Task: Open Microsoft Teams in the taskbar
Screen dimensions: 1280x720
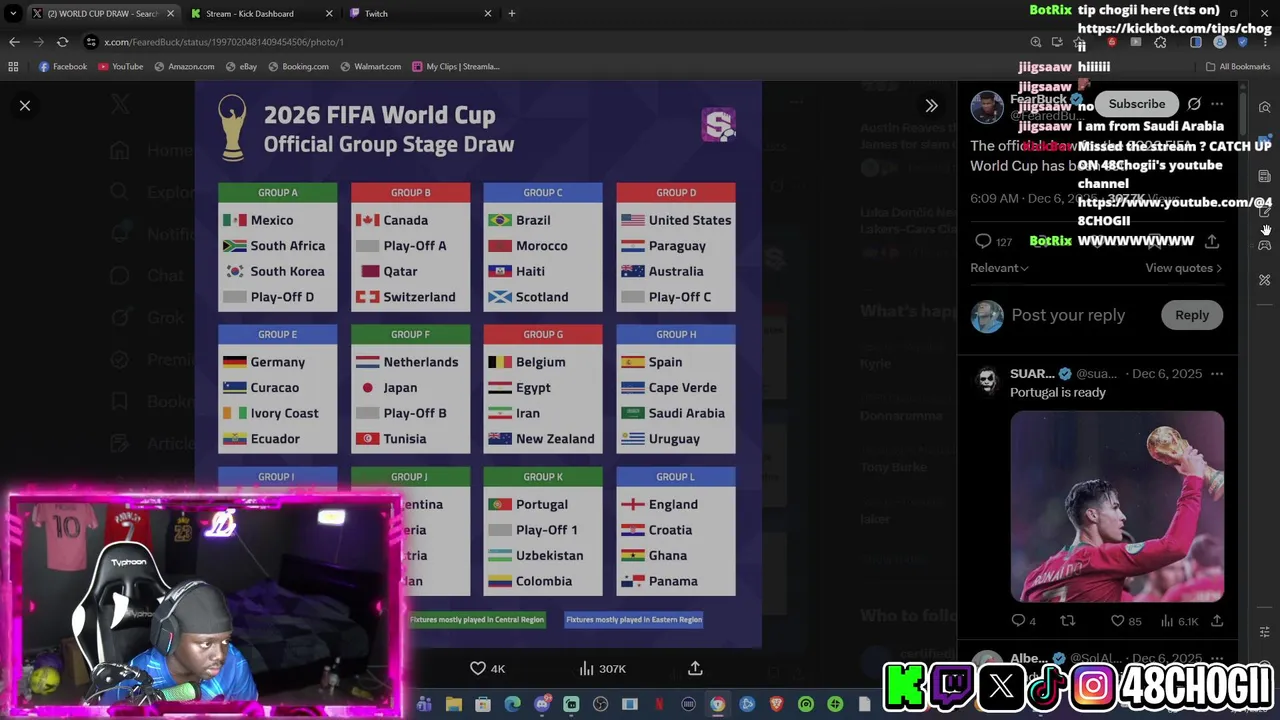Action: [424, 704]
